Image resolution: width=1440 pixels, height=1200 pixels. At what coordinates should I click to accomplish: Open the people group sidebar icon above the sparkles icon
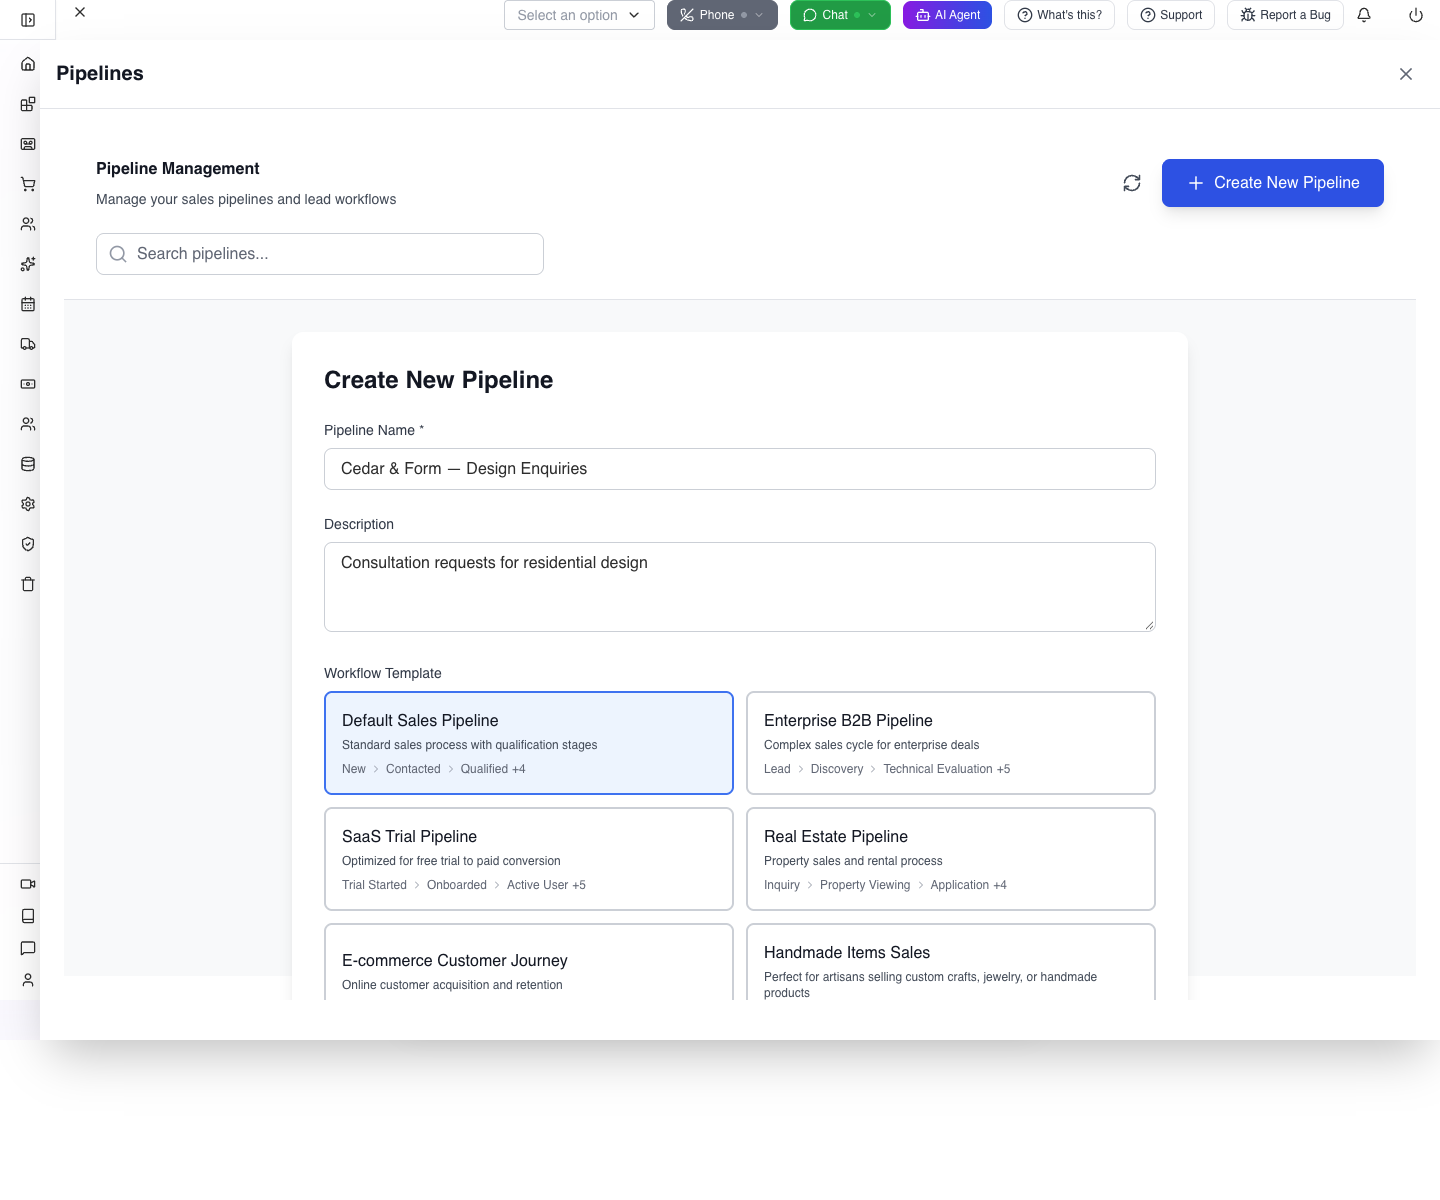point(28,224)
